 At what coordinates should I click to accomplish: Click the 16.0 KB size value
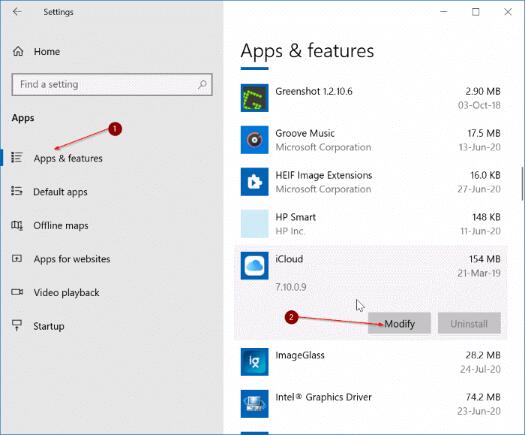(485, 175)
